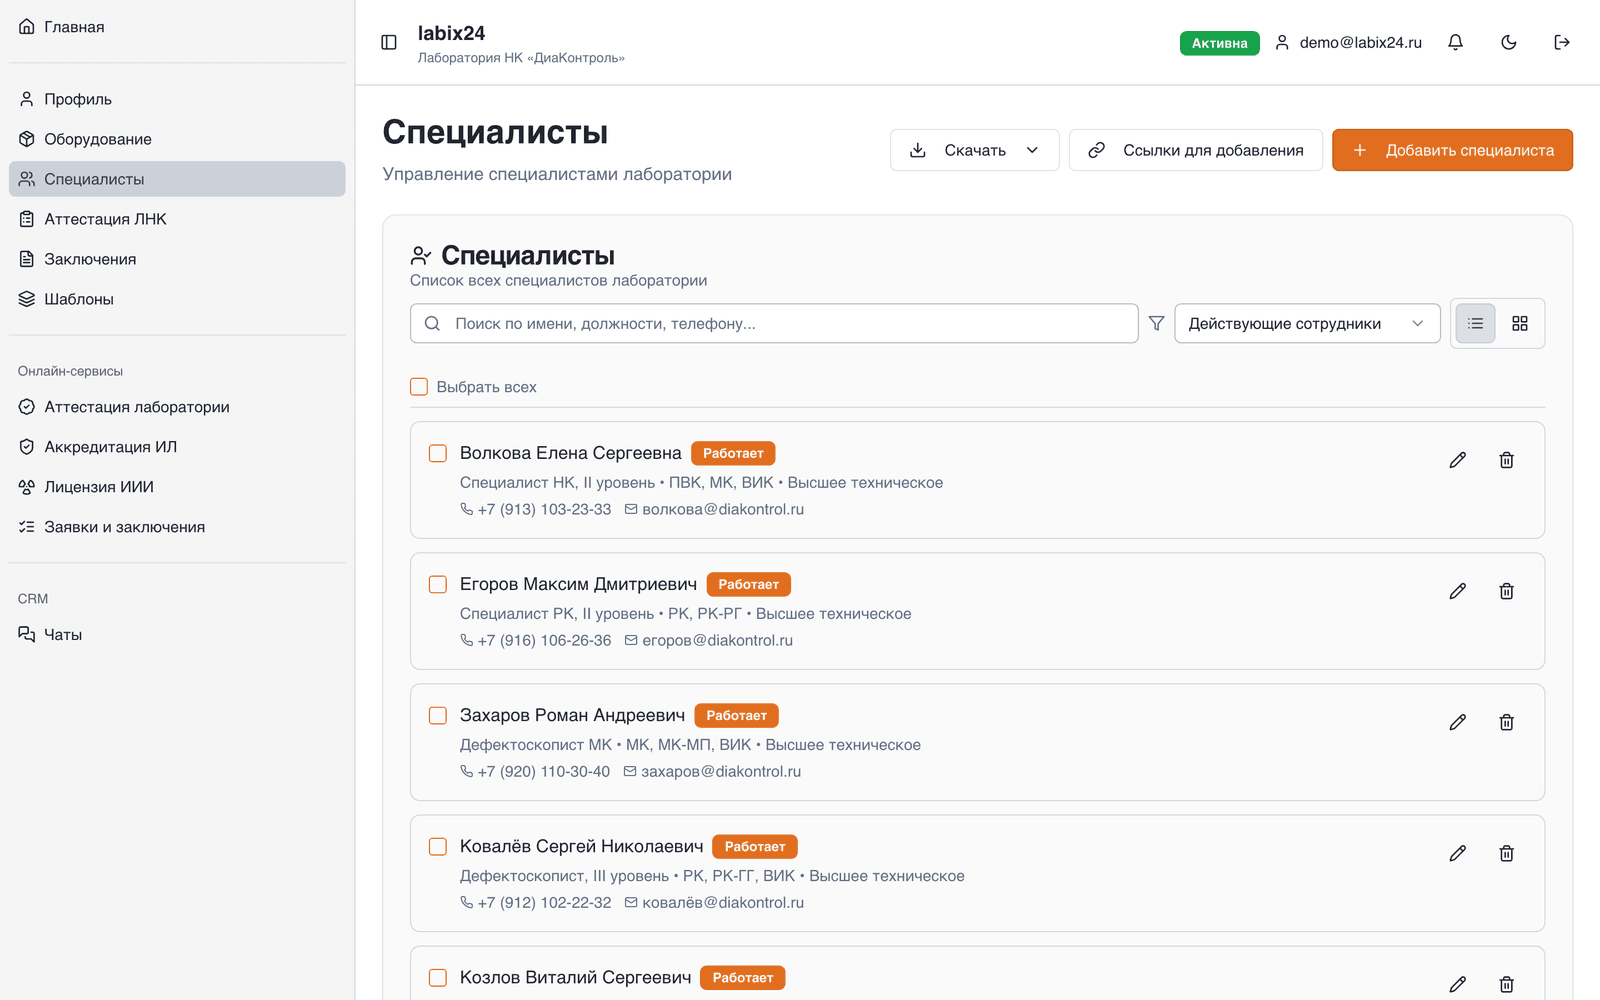The width and height of the screenshot is (1600, 1000).
Task: Delete Козлов Виталий Сергеевич
Action: point(1507,984)
